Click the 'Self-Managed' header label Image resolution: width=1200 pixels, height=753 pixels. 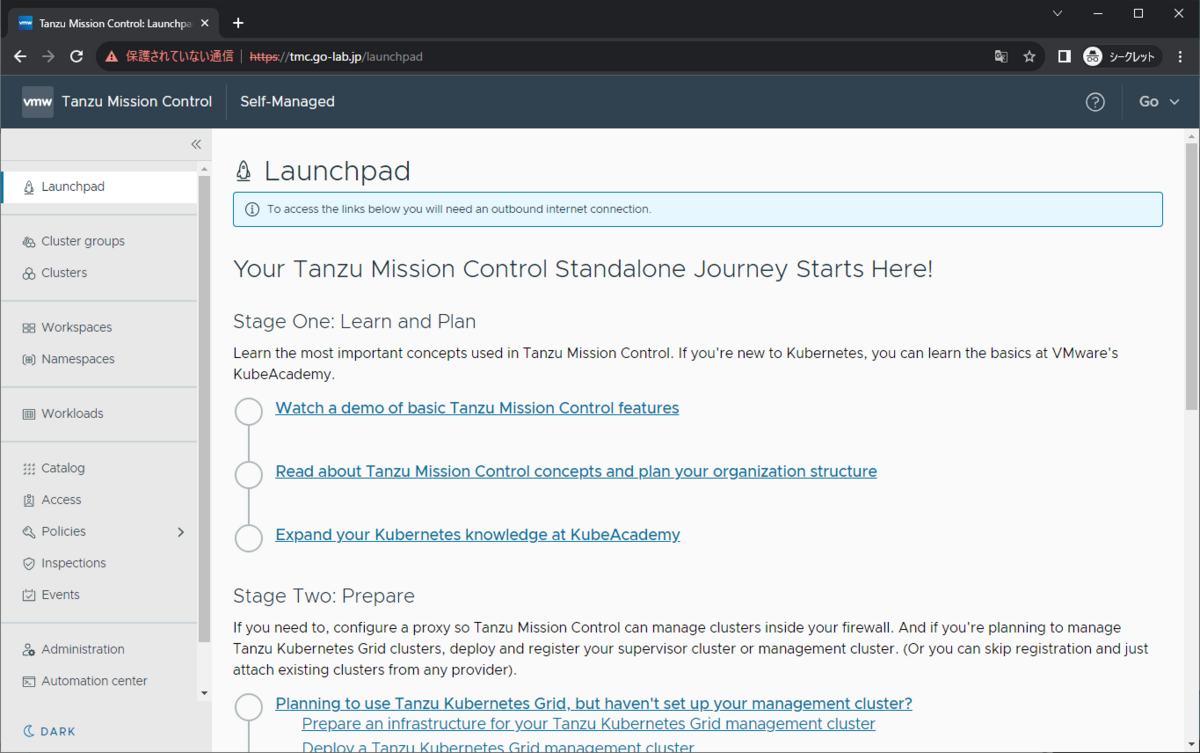point(287,102)
